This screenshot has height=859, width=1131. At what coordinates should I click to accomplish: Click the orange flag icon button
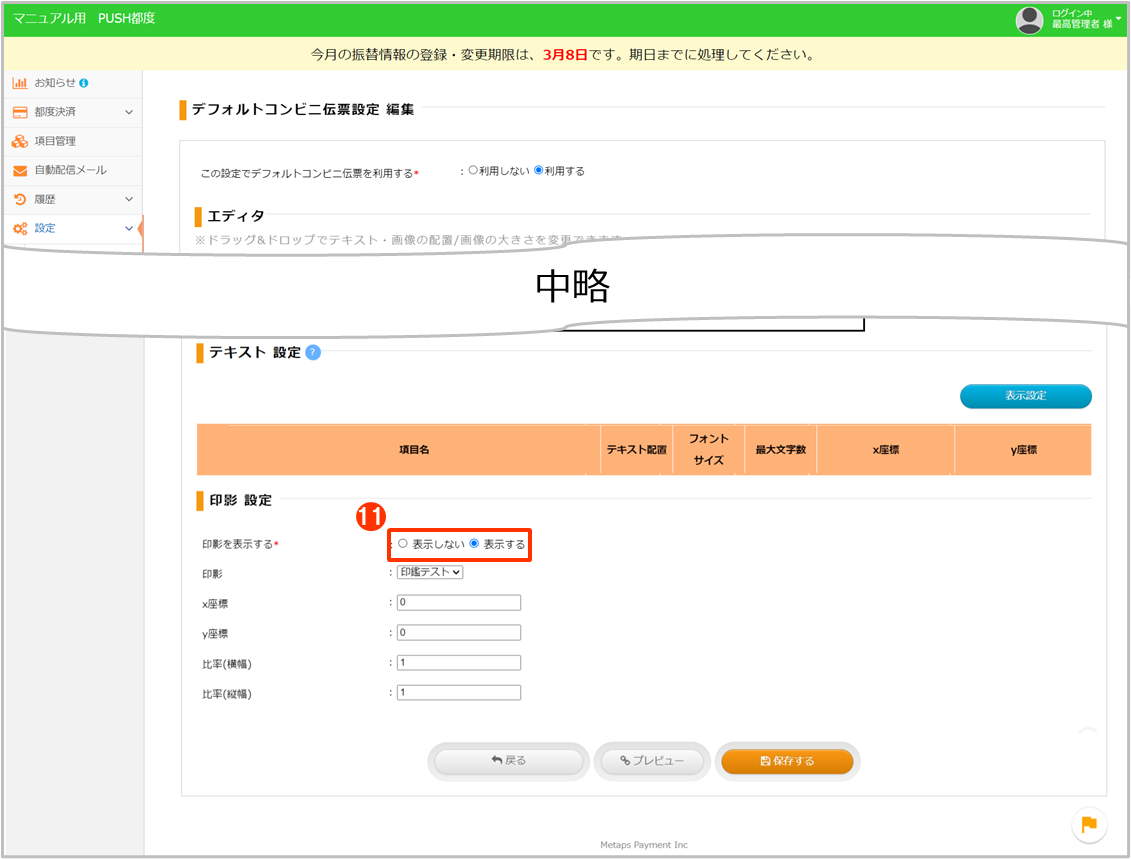tap(1089, 824)
